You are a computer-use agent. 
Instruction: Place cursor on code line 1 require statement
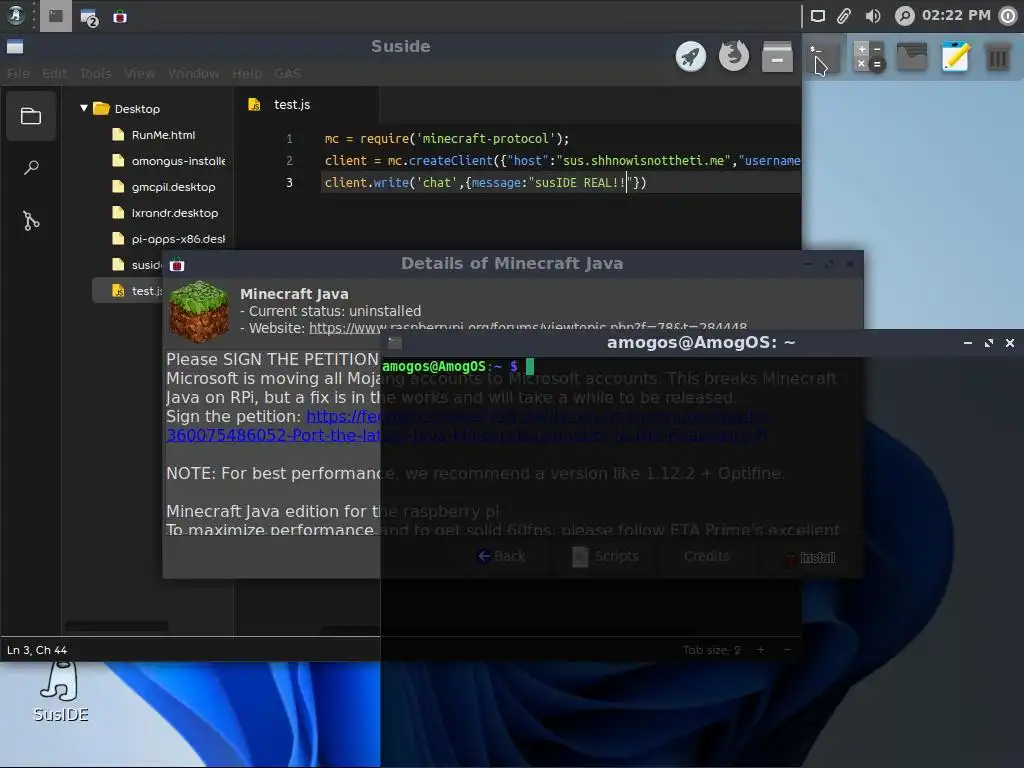[447, 138]
